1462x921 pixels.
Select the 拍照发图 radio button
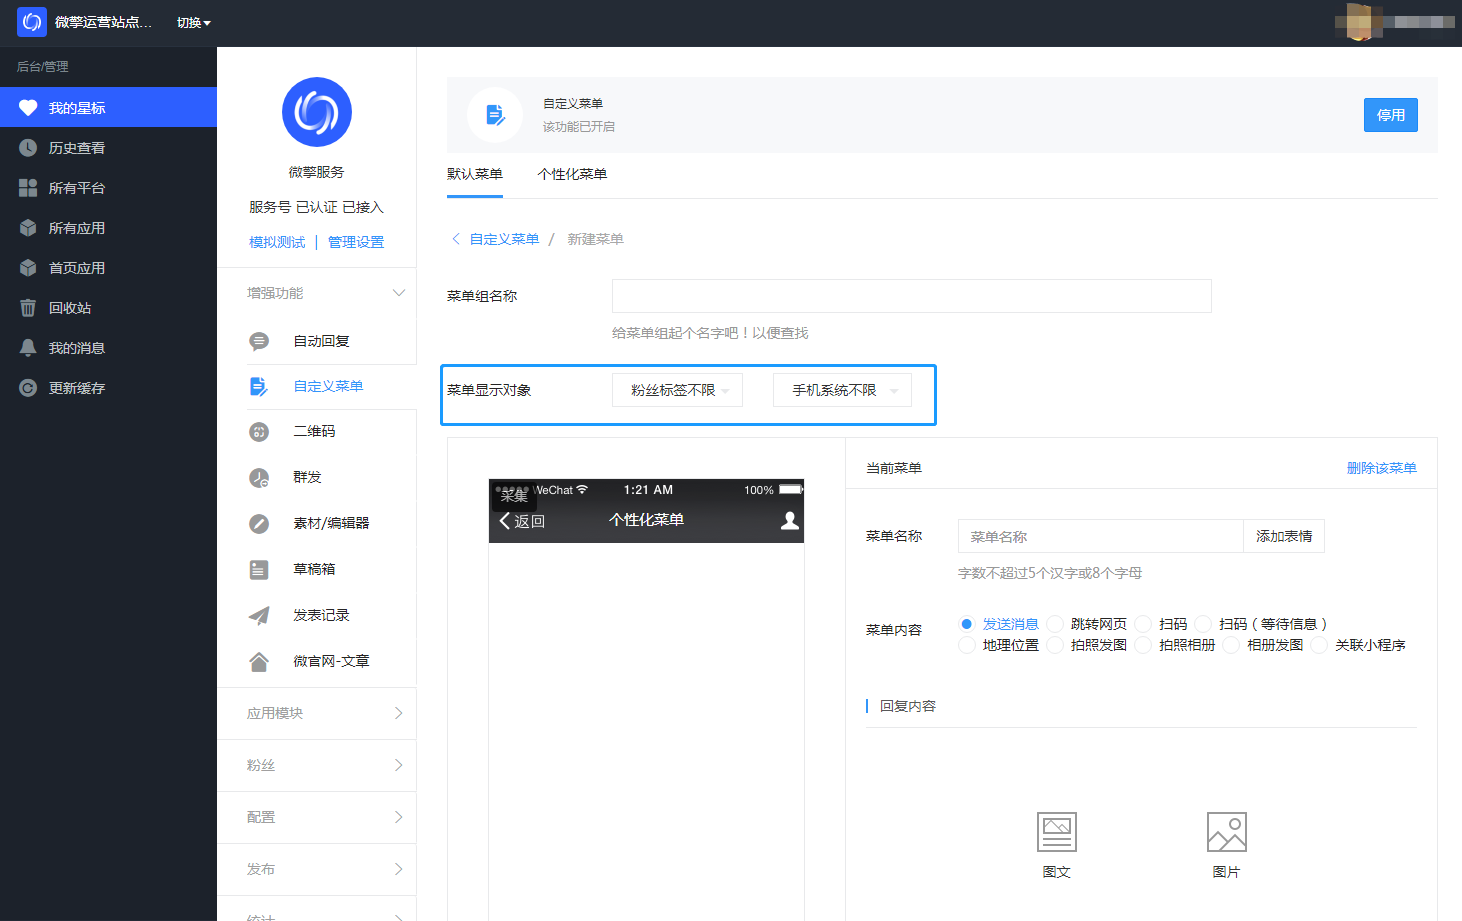click(1054, 645)
